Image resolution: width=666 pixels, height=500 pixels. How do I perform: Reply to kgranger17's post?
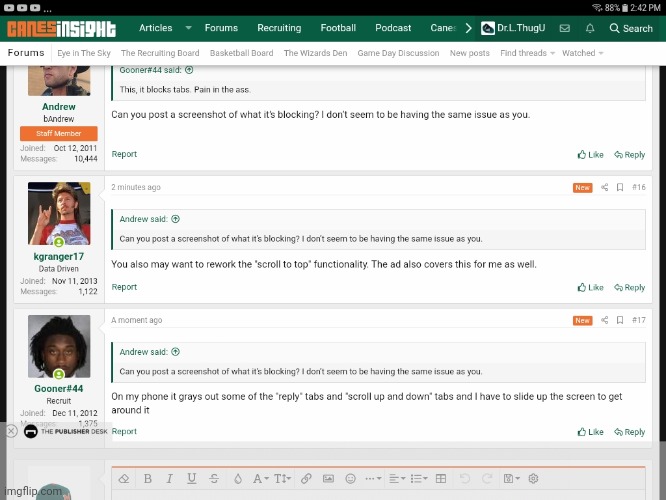click(x=630, y=287)
